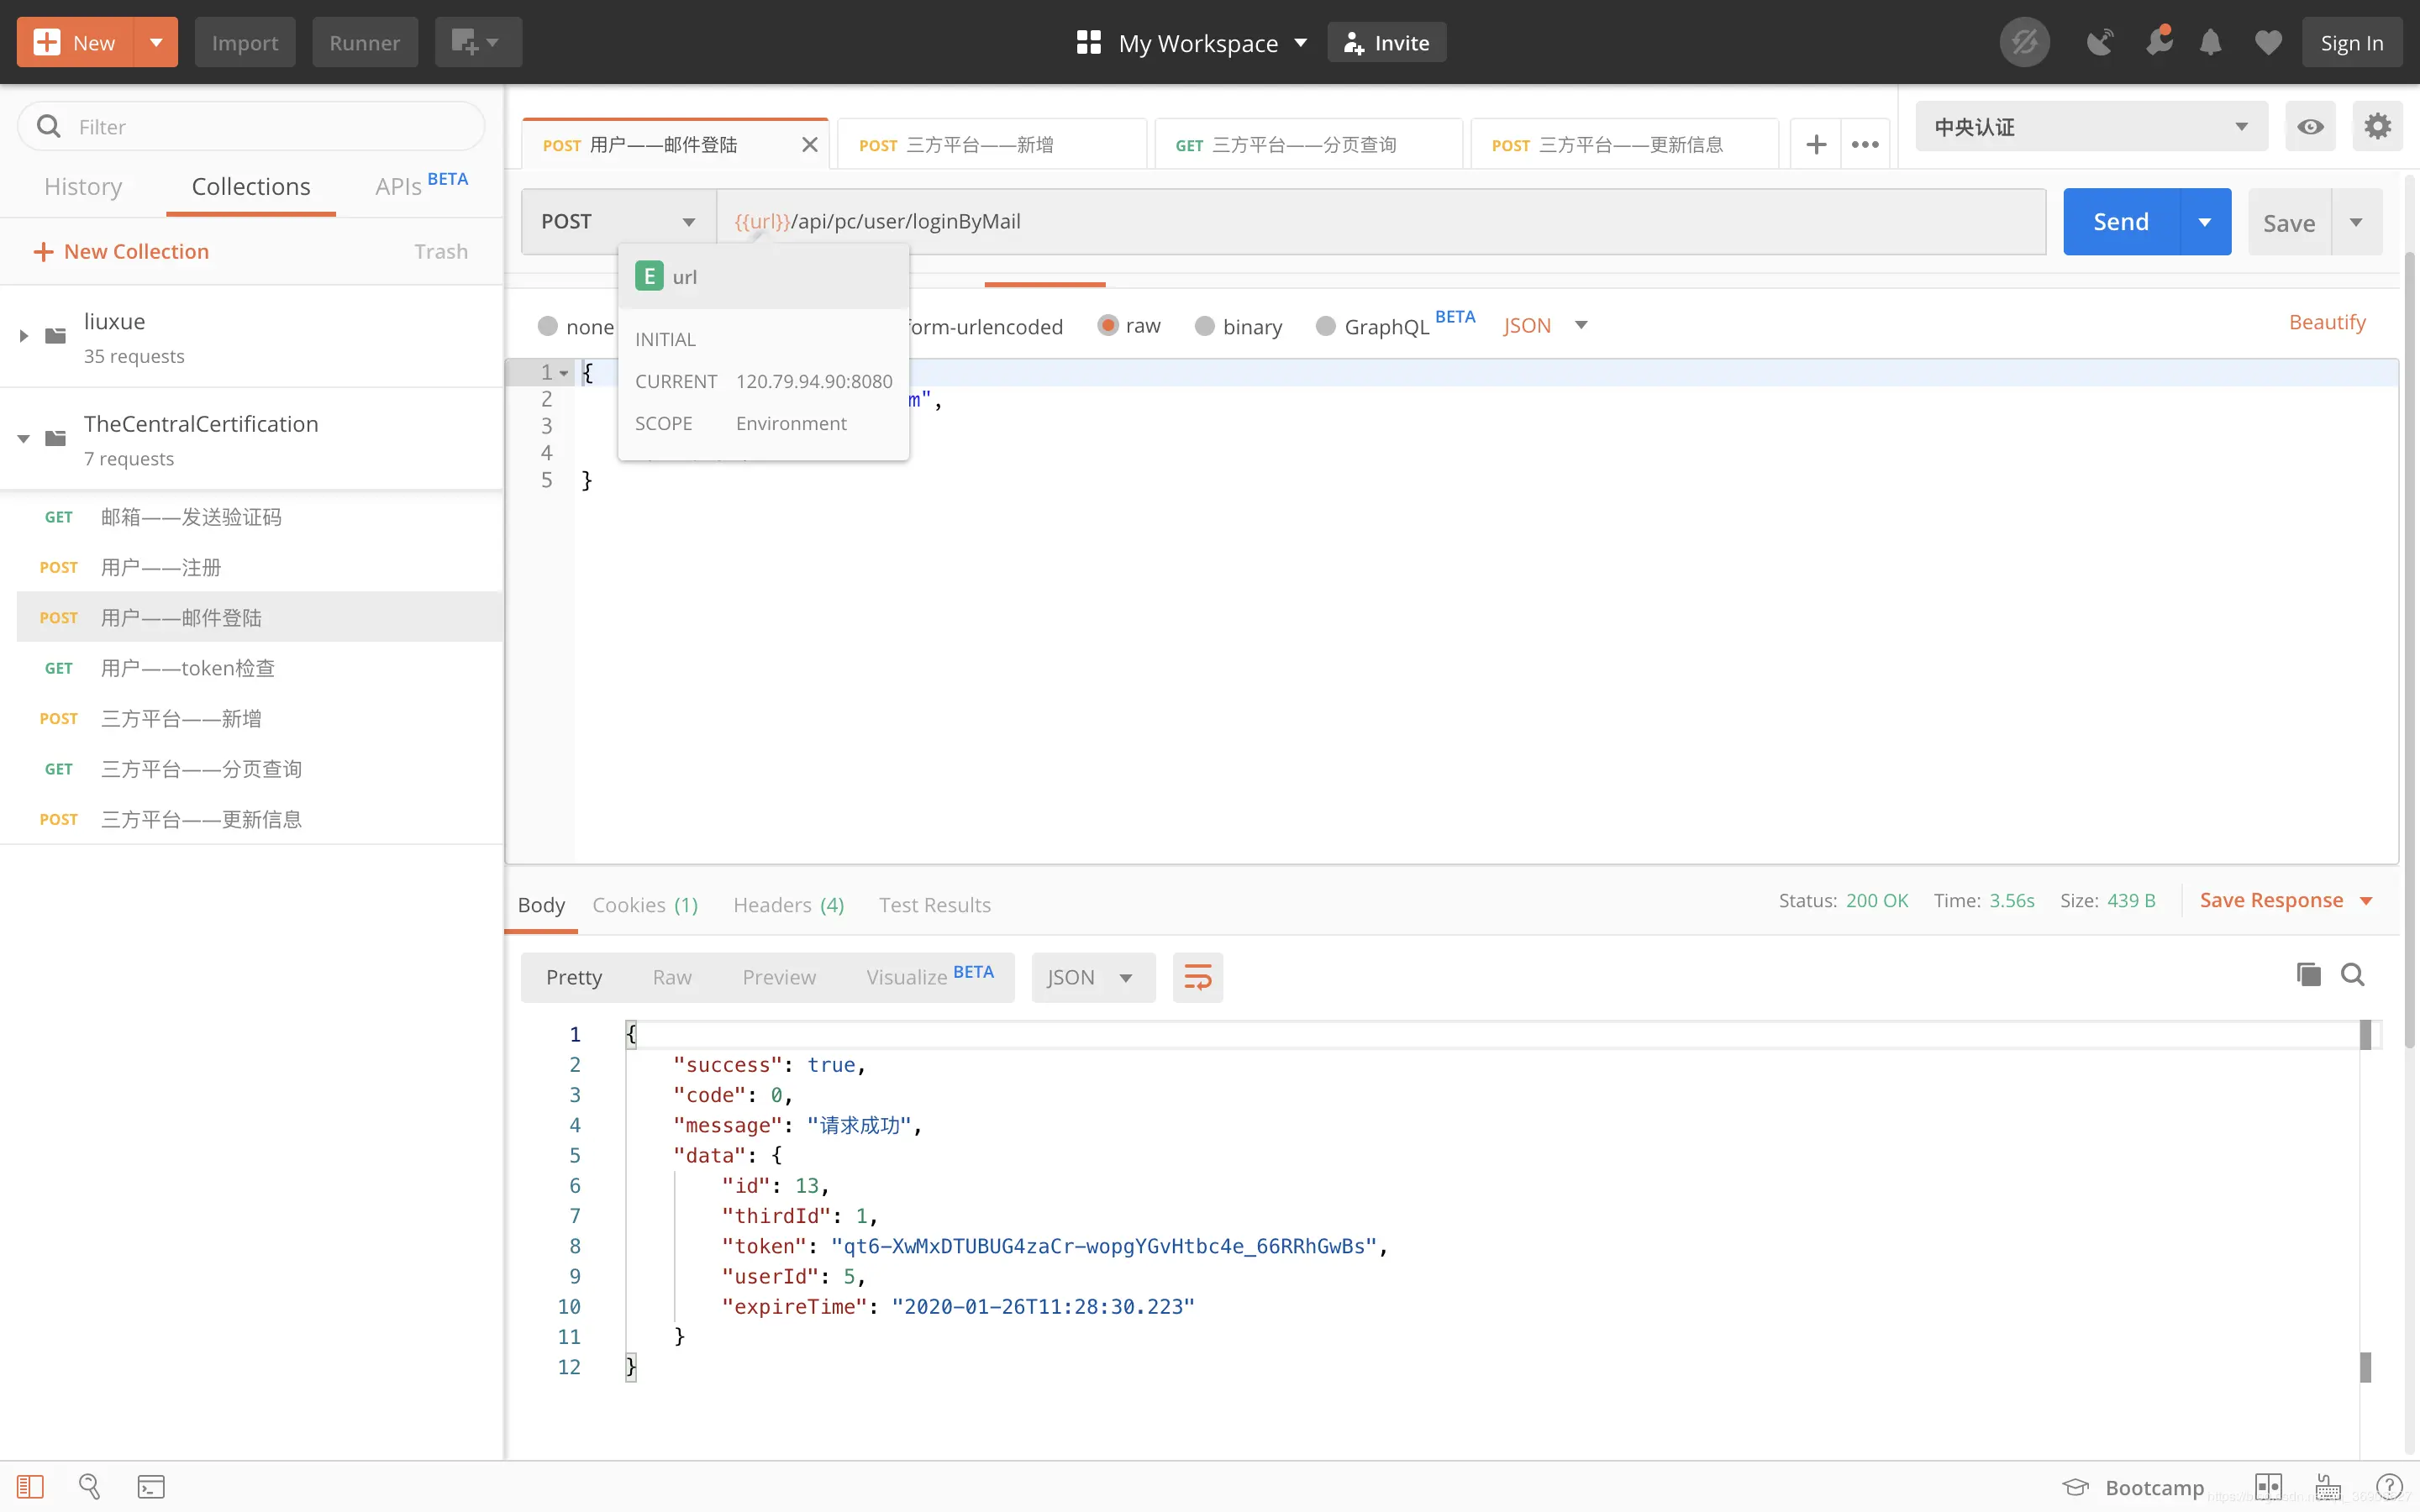Search the response with magnifier icon
The width and height of the screenshot is (2420, 1512).
(x=2352, y=974)
